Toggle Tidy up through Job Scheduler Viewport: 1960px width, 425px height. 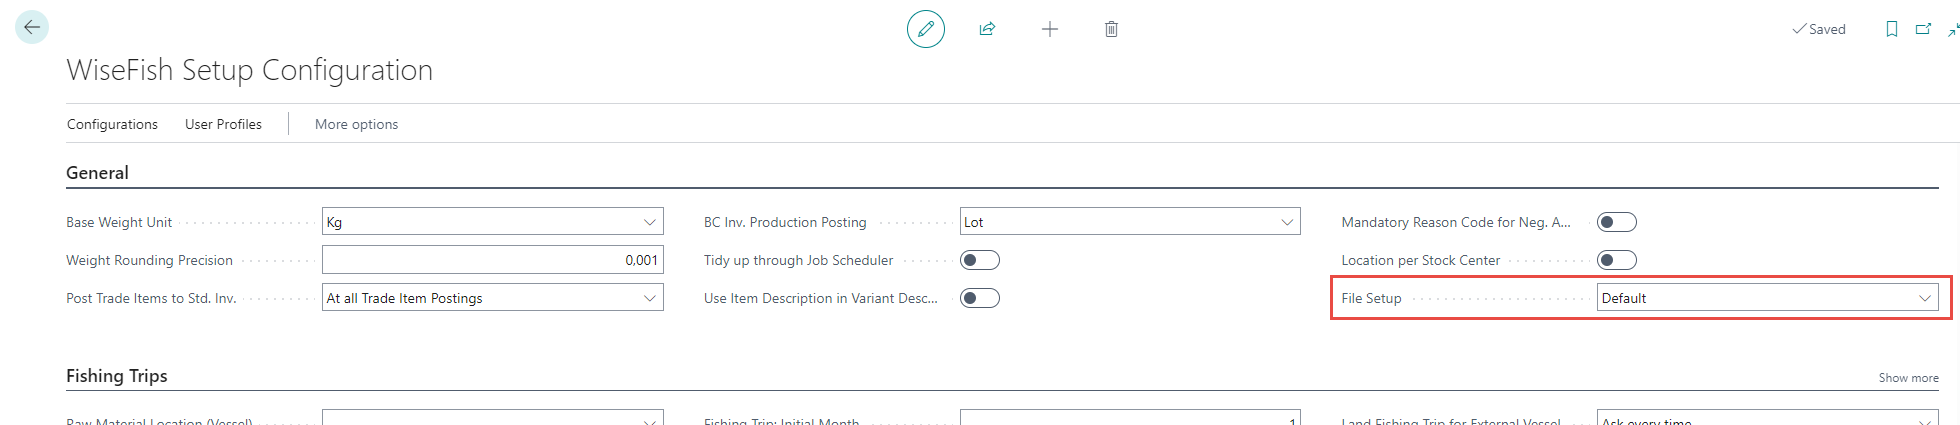[x=980, y=260]
